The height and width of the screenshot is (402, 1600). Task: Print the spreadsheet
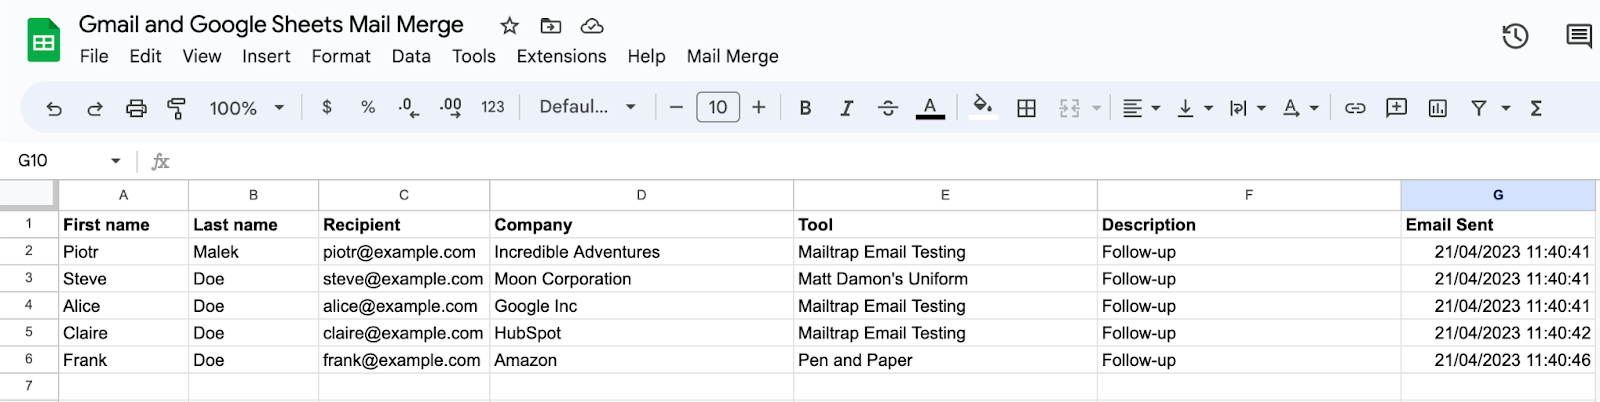coord(136,108)
